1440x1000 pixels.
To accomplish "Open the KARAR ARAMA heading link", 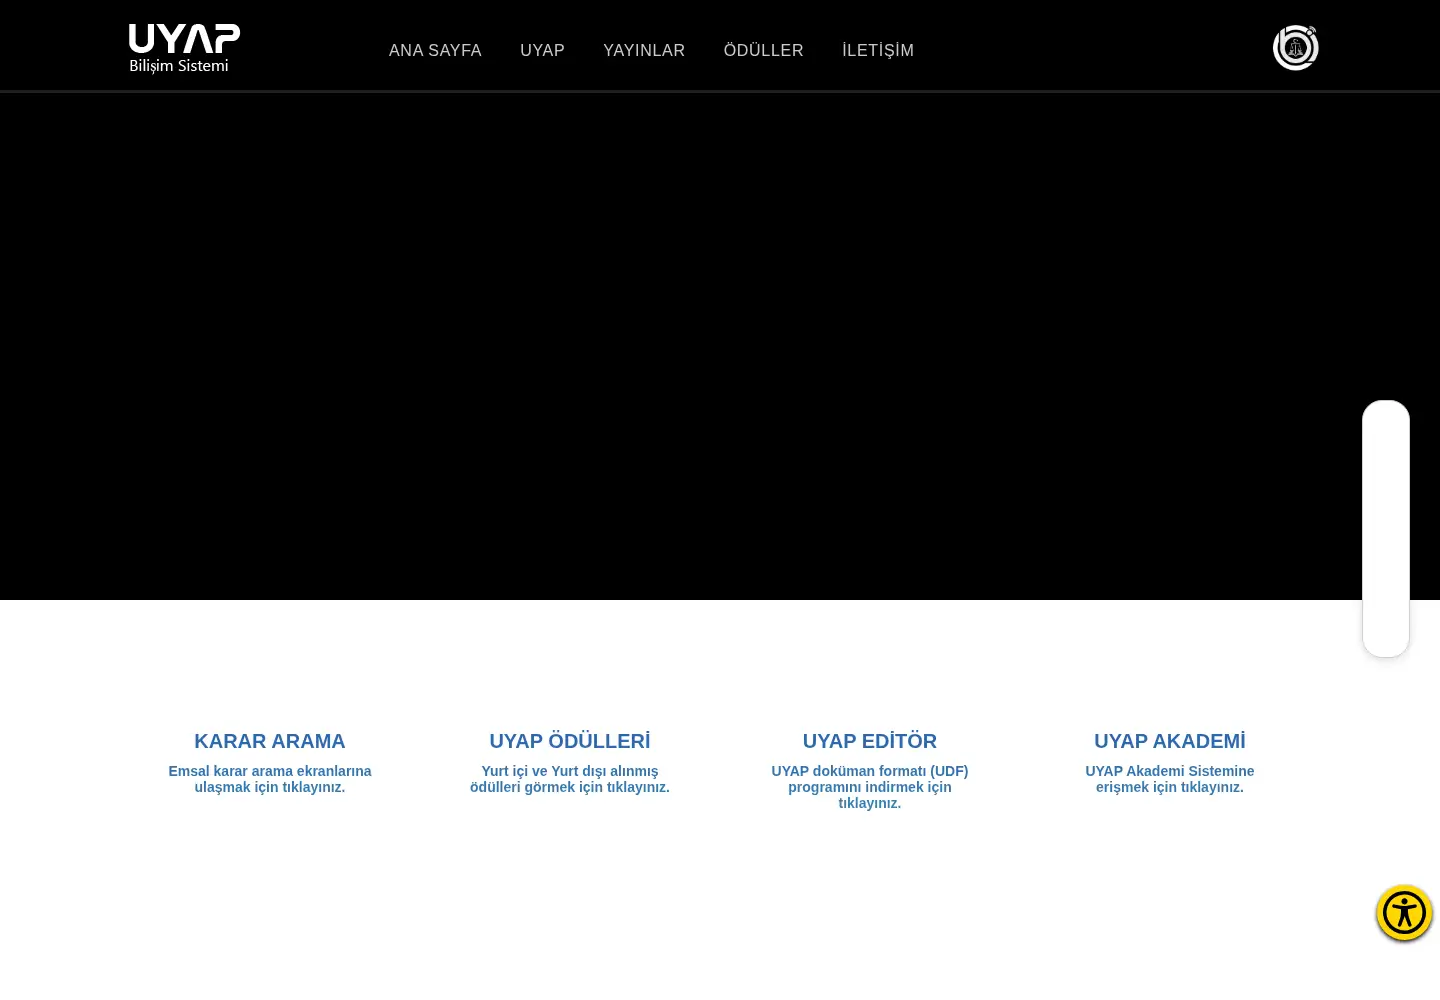I will 270,741.
